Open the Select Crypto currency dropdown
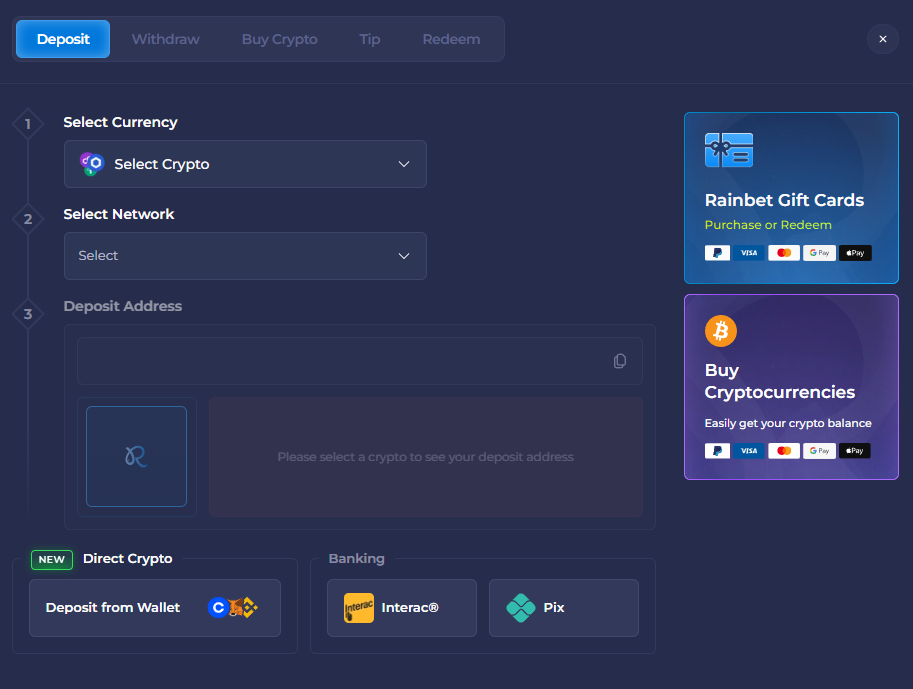913x689 pixels. (x=245, y=164)
